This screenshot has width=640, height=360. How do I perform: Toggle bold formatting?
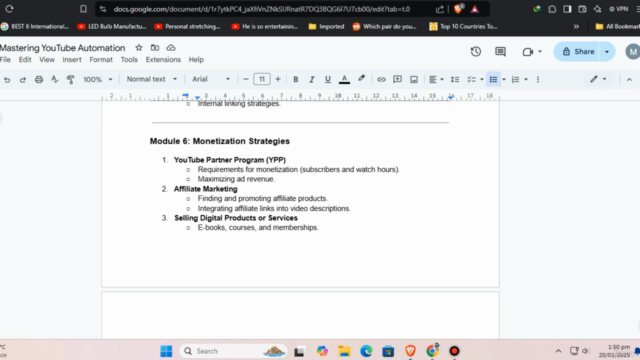pyautogui.click(x=296, y=80)
